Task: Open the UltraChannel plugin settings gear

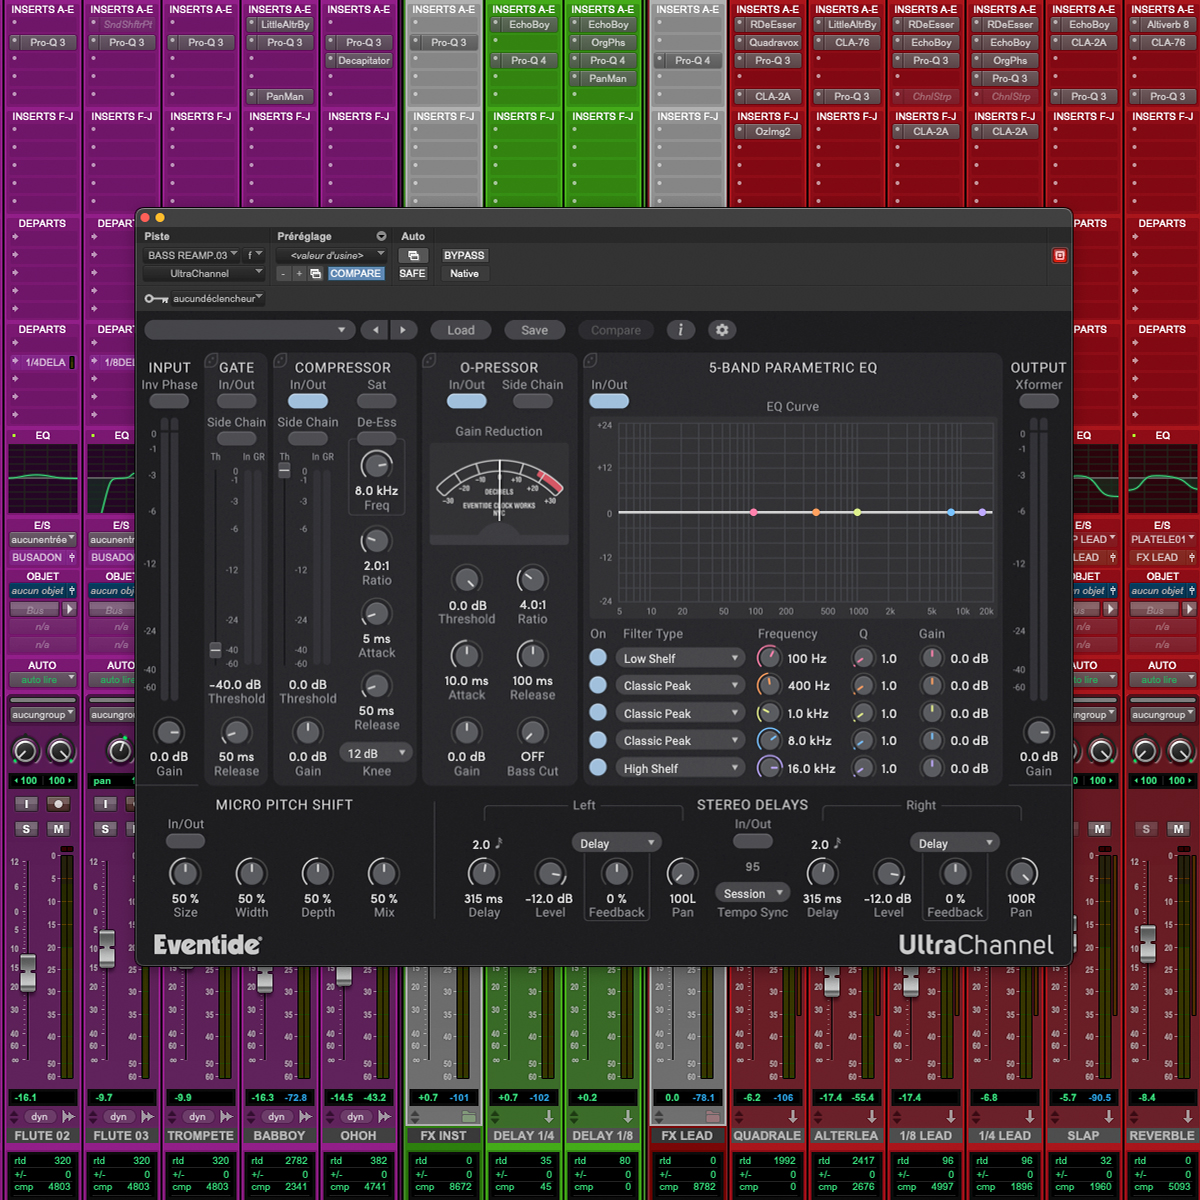Action: pyautogui.click(x=722, y=330)
